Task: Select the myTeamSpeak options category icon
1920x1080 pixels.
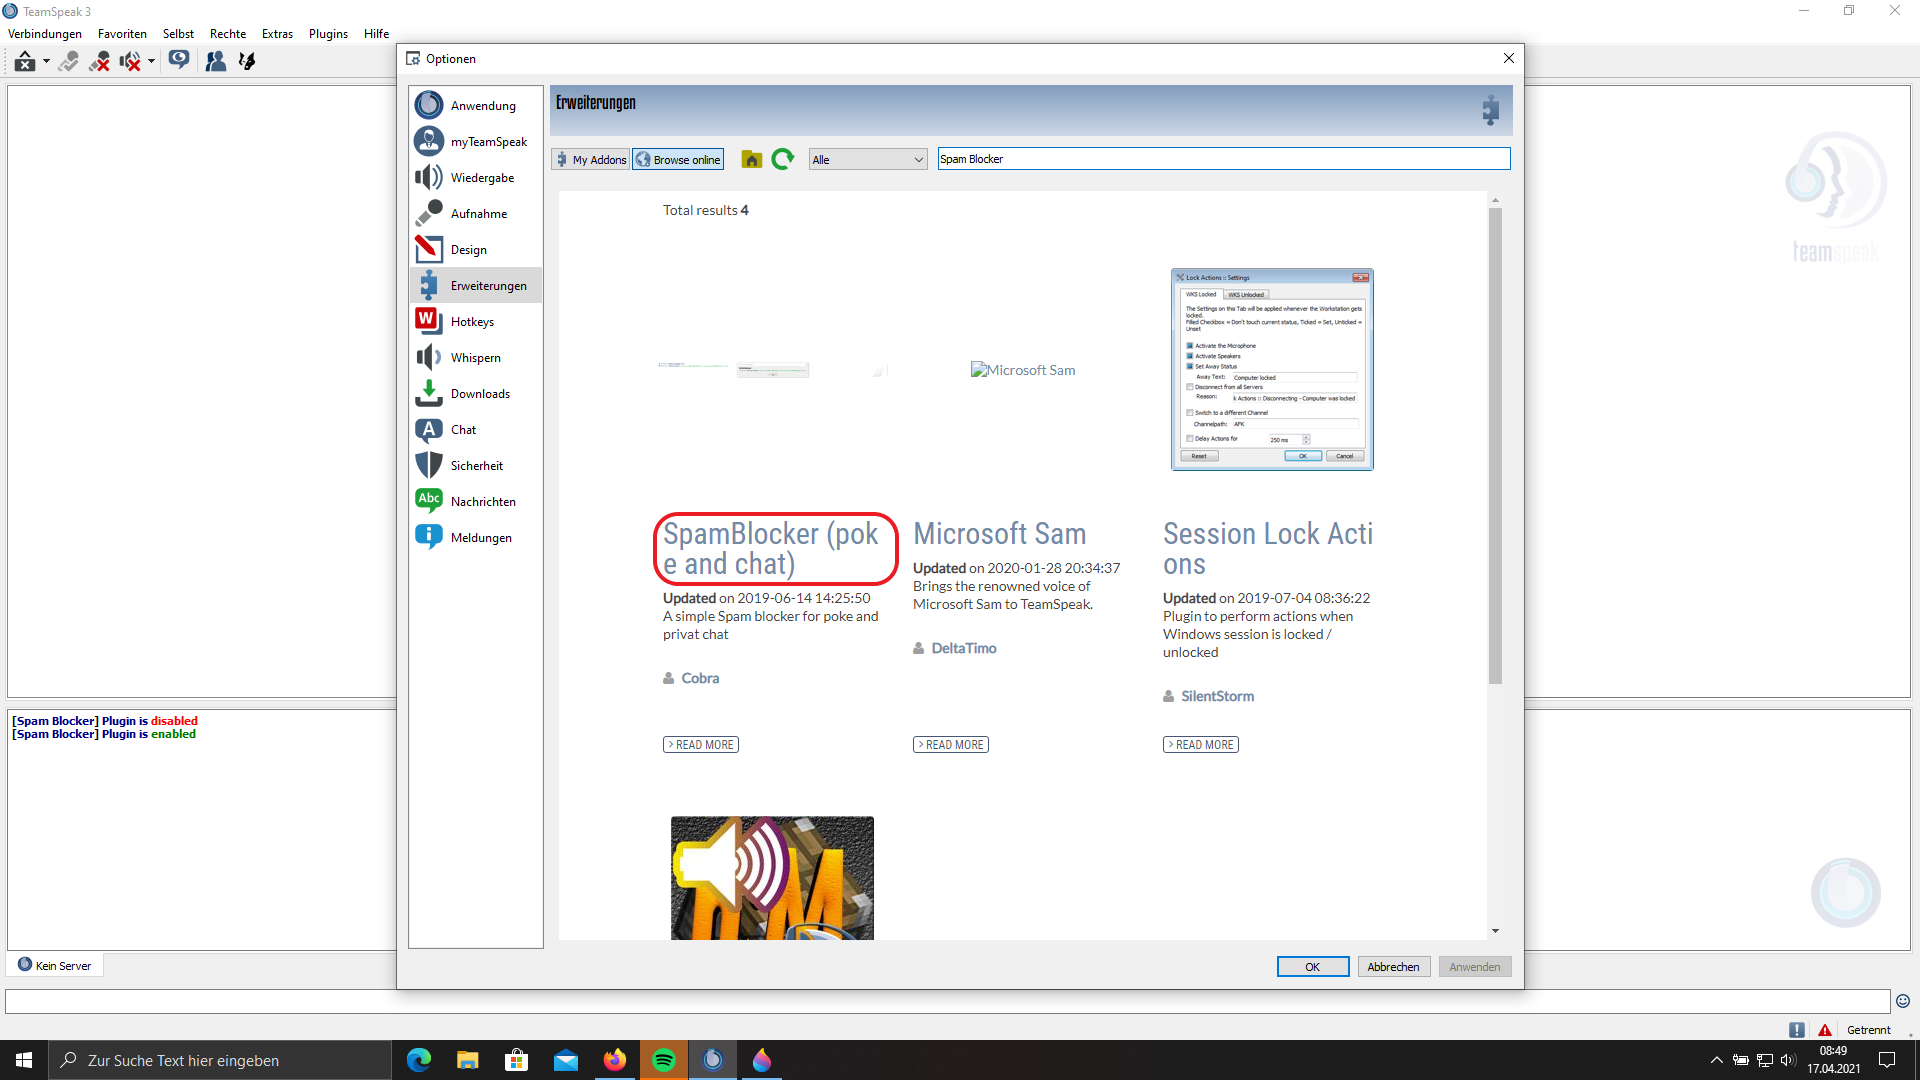Action: tap(429, 141)
